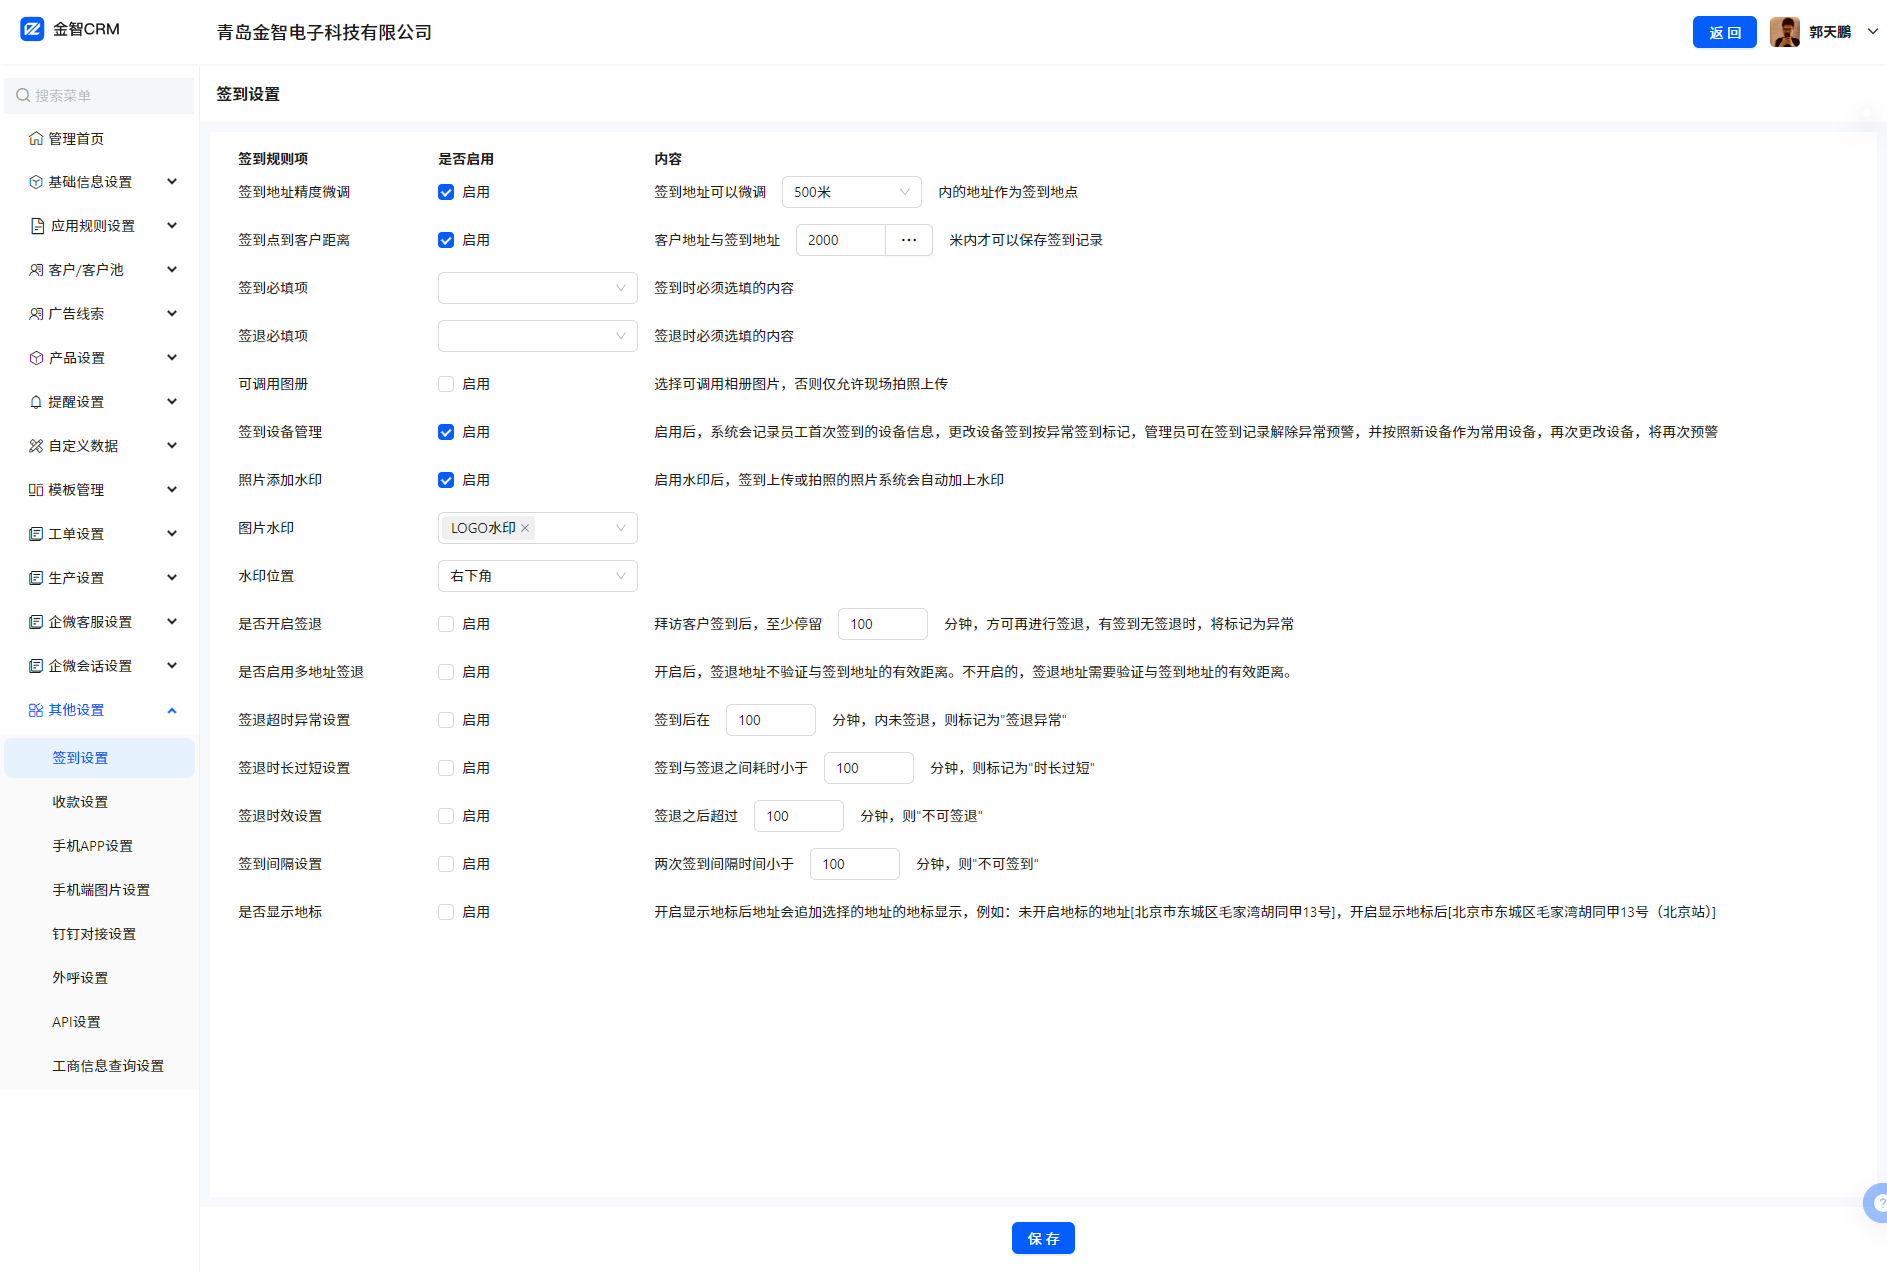
Task: Click the 保存 button
Action: click(x=1042, y=1238)
